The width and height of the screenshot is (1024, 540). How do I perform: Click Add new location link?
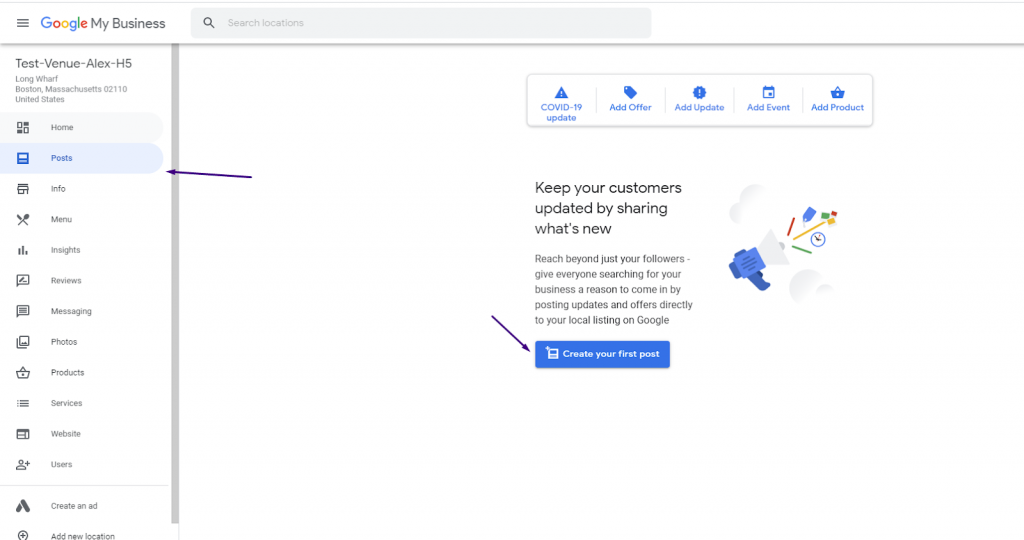coord(82,536)
